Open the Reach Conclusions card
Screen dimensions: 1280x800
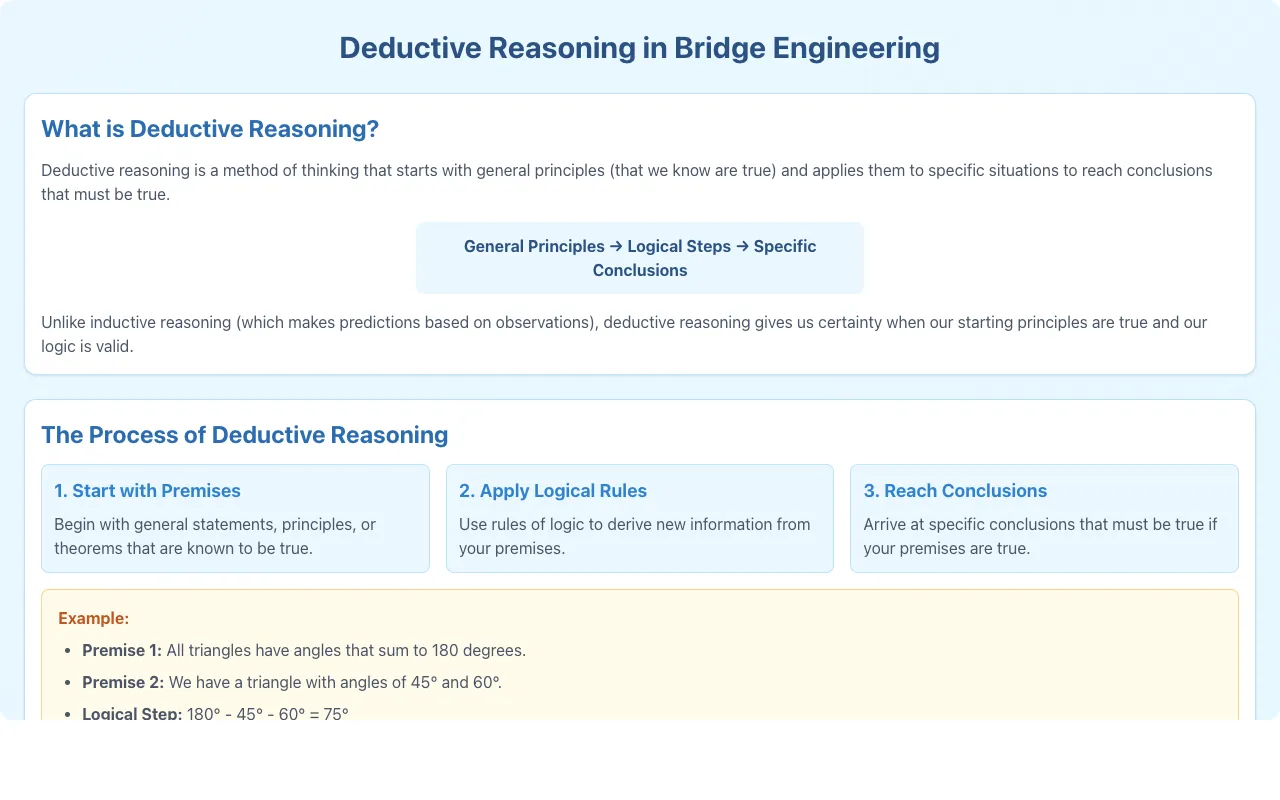[1044, 518]
